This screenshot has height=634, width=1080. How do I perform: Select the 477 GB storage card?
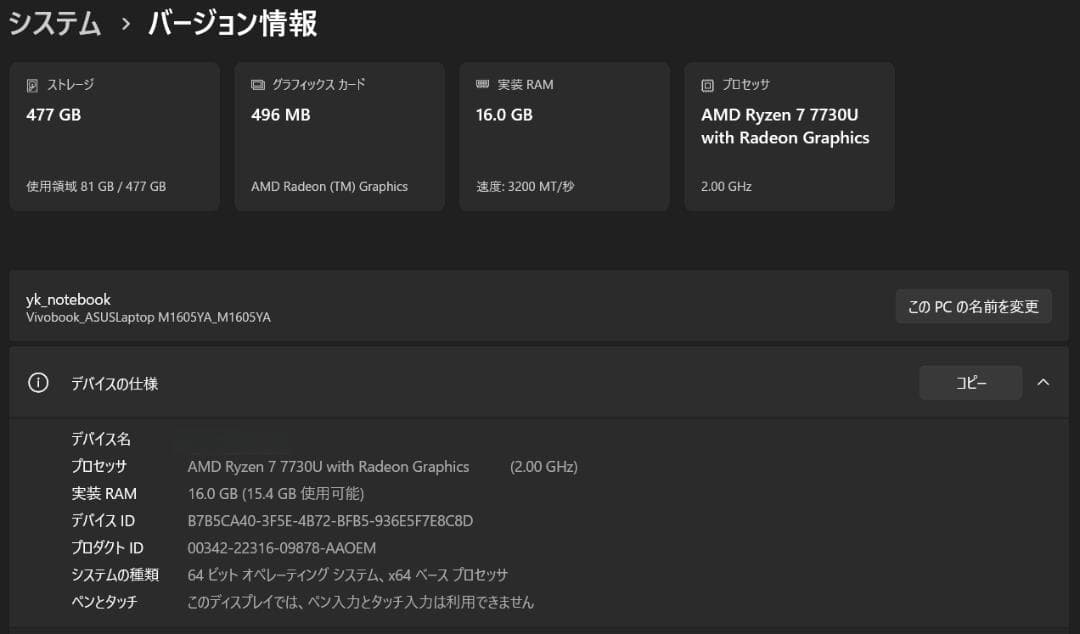click(x=114, y=136)
